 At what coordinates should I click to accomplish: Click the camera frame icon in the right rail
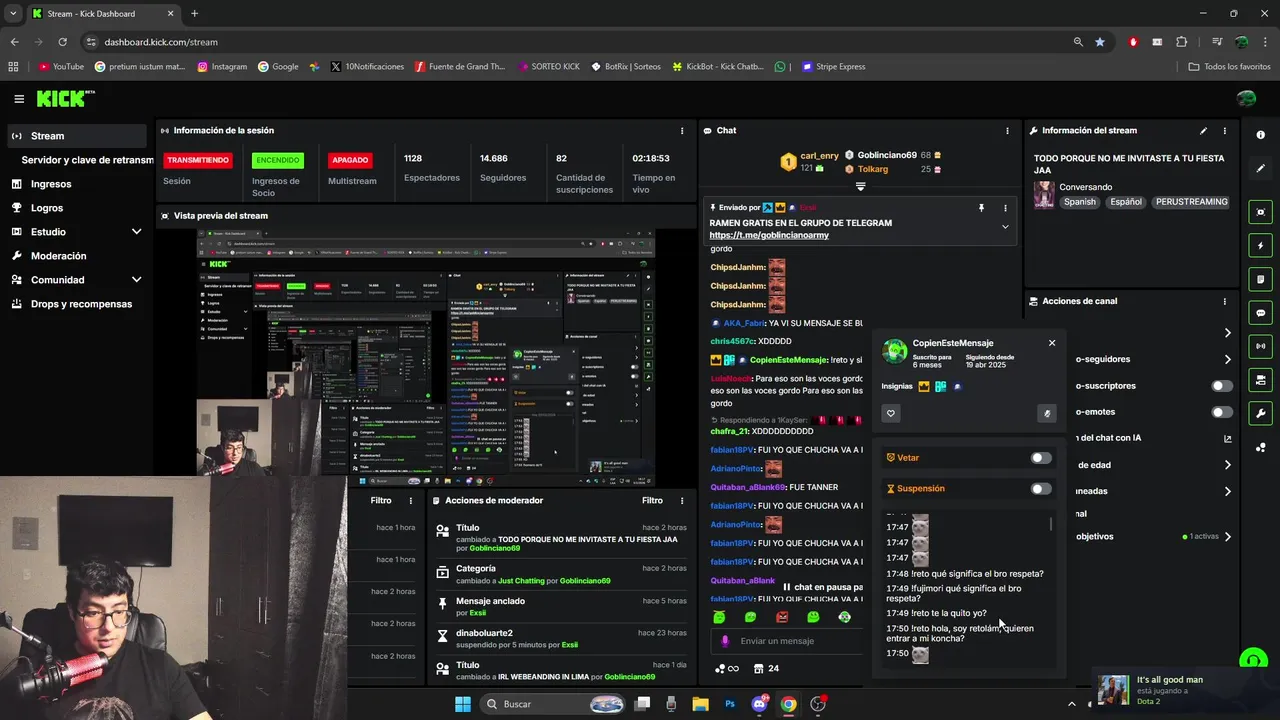tap(1260, 212)
